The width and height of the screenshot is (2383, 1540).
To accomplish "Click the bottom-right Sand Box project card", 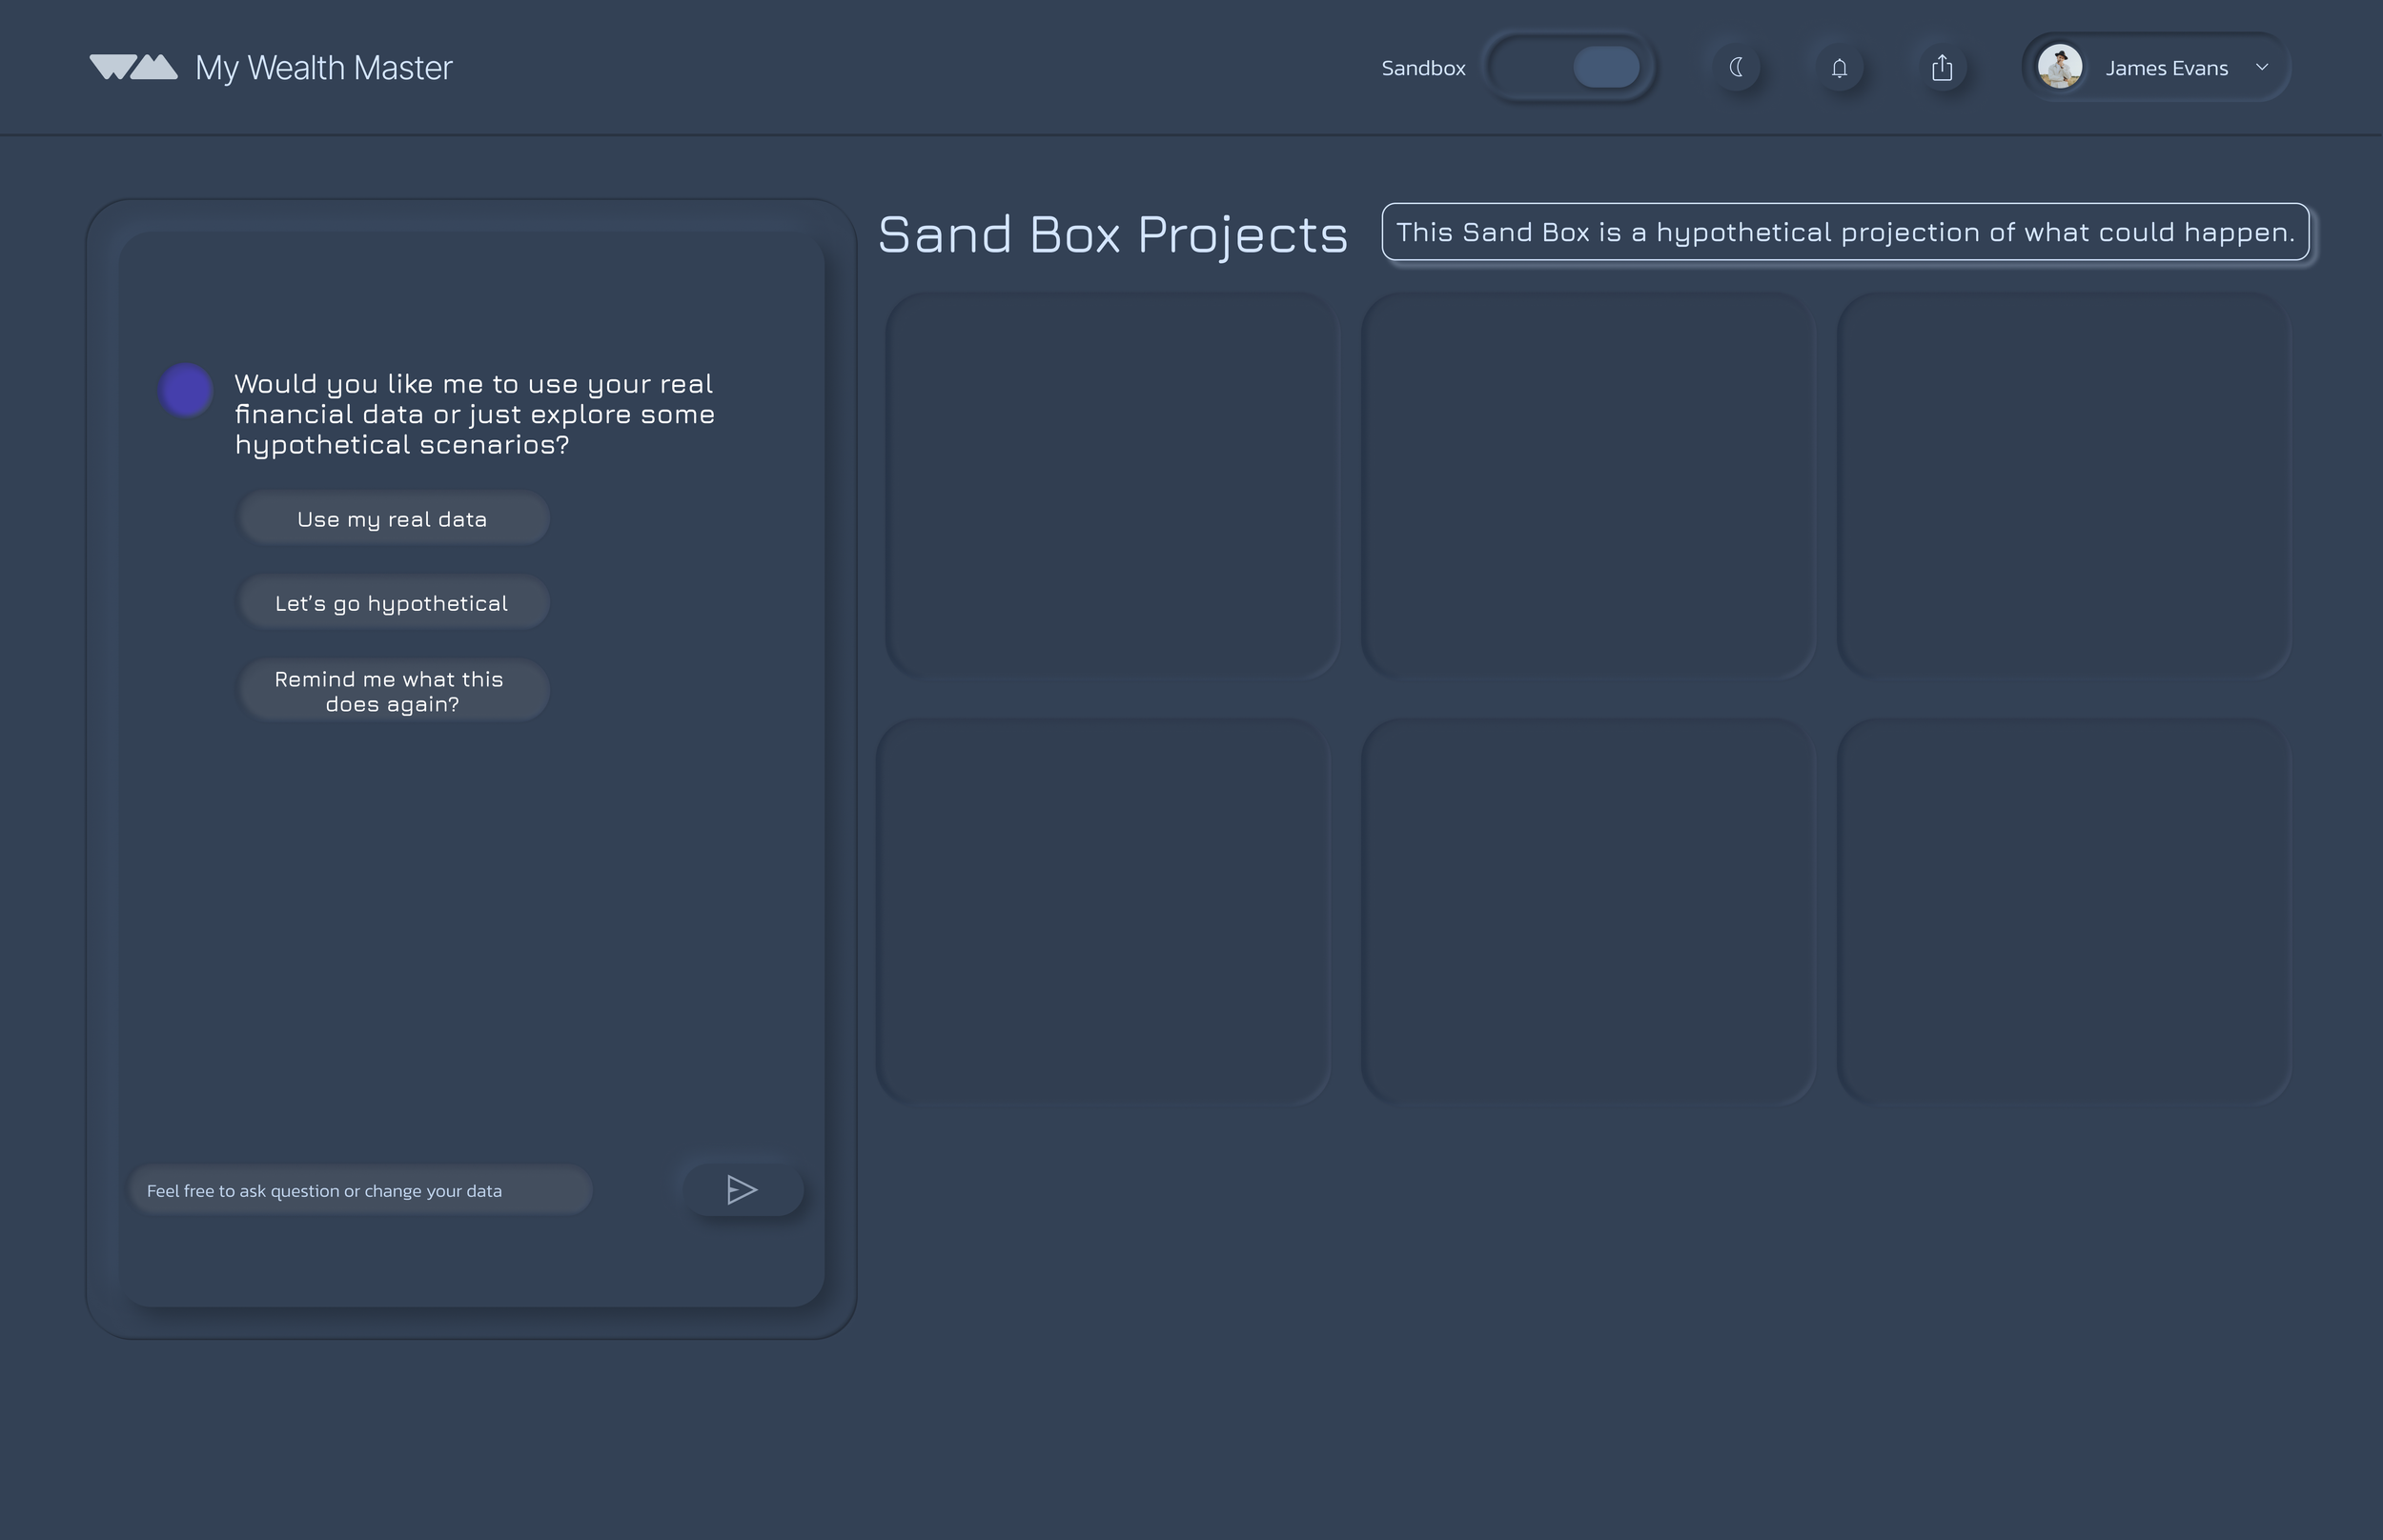I will [x=2063, y=911].
